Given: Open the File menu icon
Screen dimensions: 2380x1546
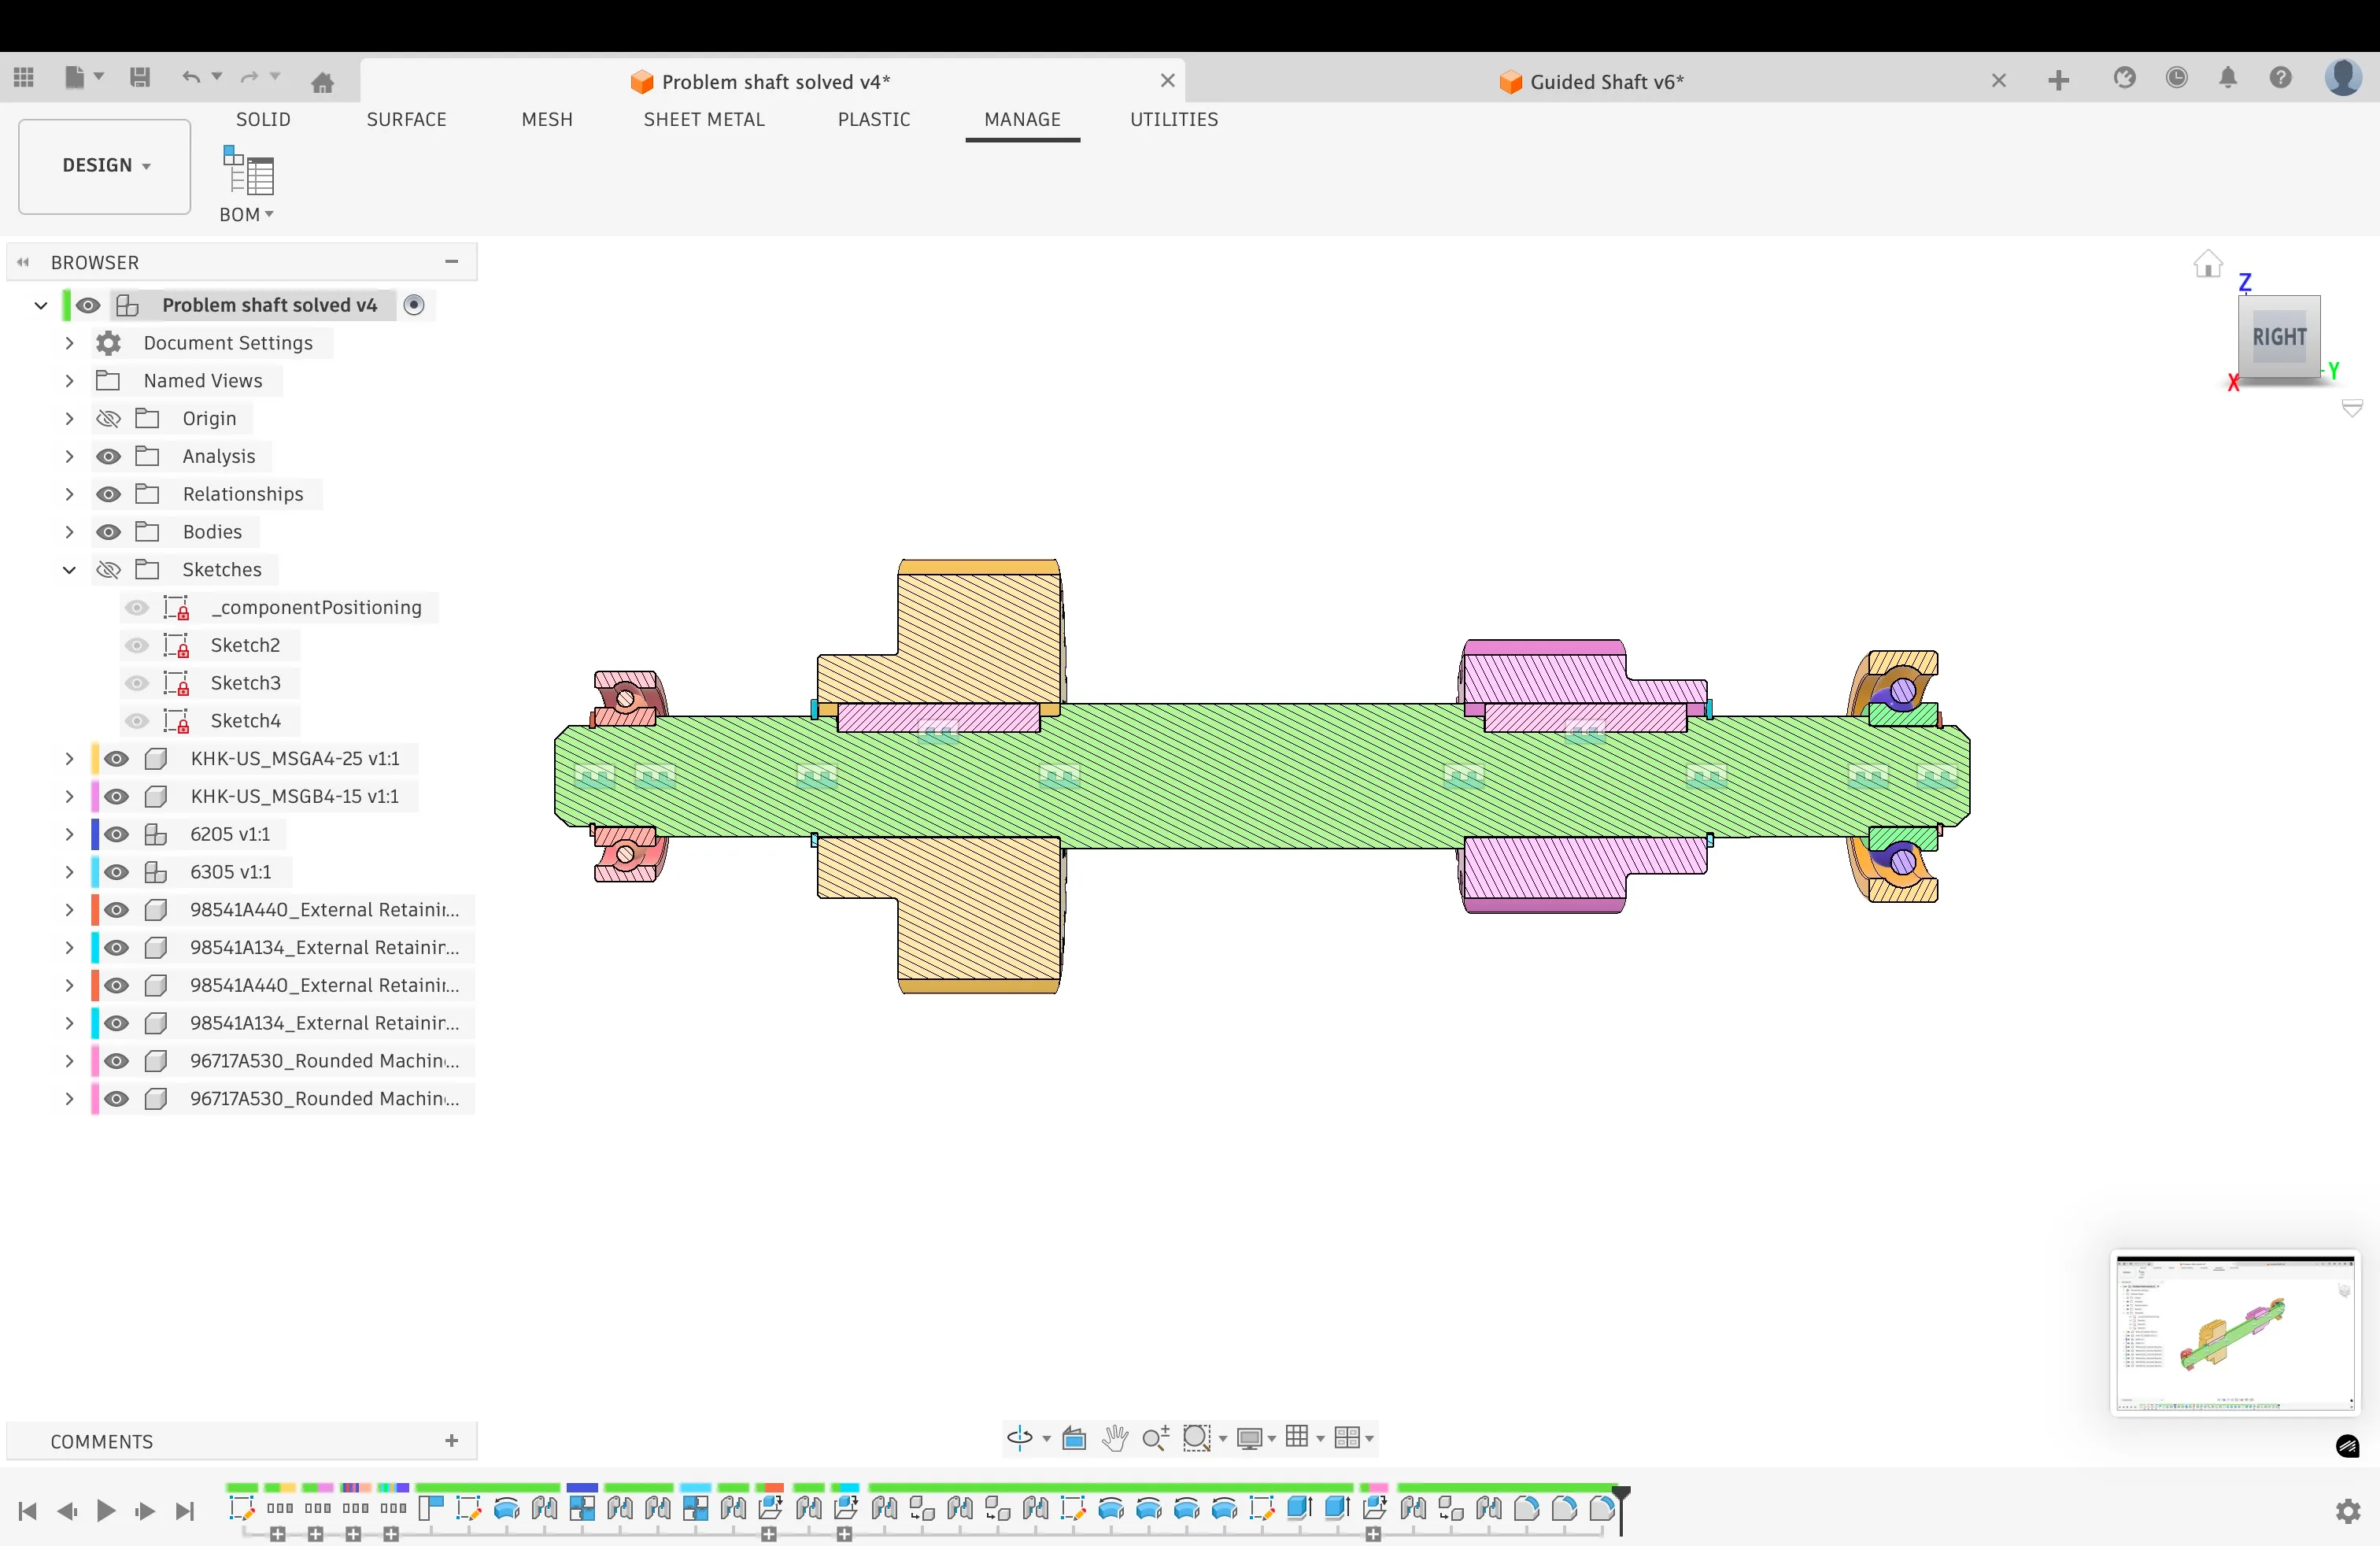Looking at the screenshot, I should (75, 77).
